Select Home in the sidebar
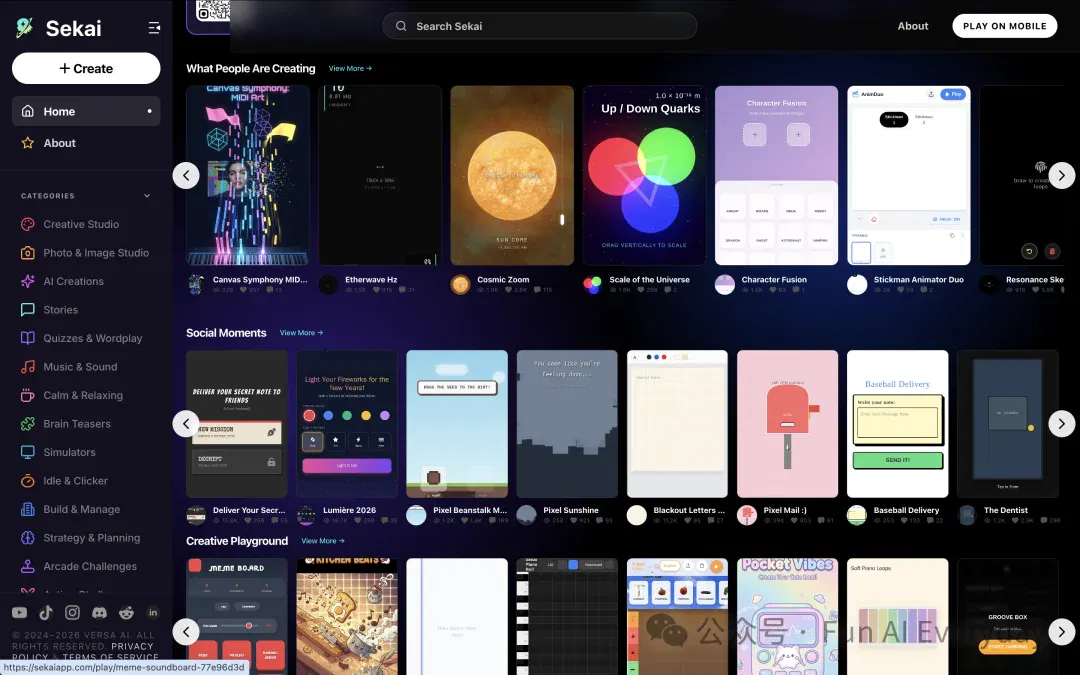Screen dimensions: 1080x675 (x=86, y=111)
